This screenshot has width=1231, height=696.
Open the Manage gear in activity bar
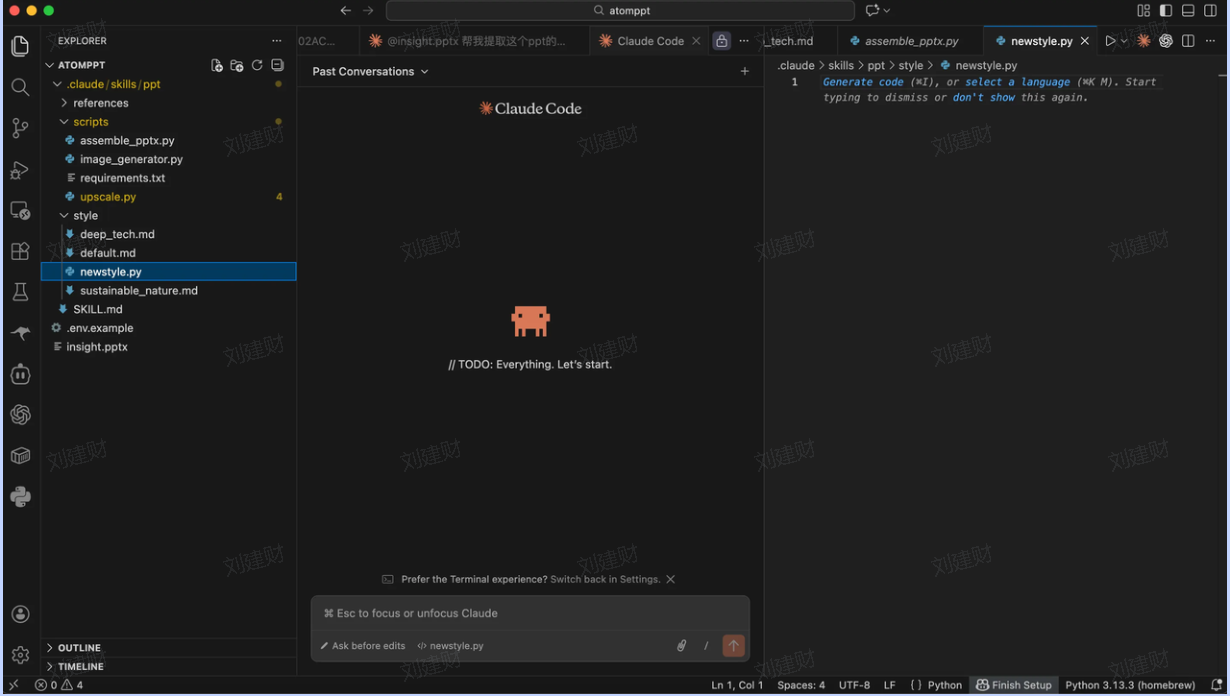coord(20,655)
